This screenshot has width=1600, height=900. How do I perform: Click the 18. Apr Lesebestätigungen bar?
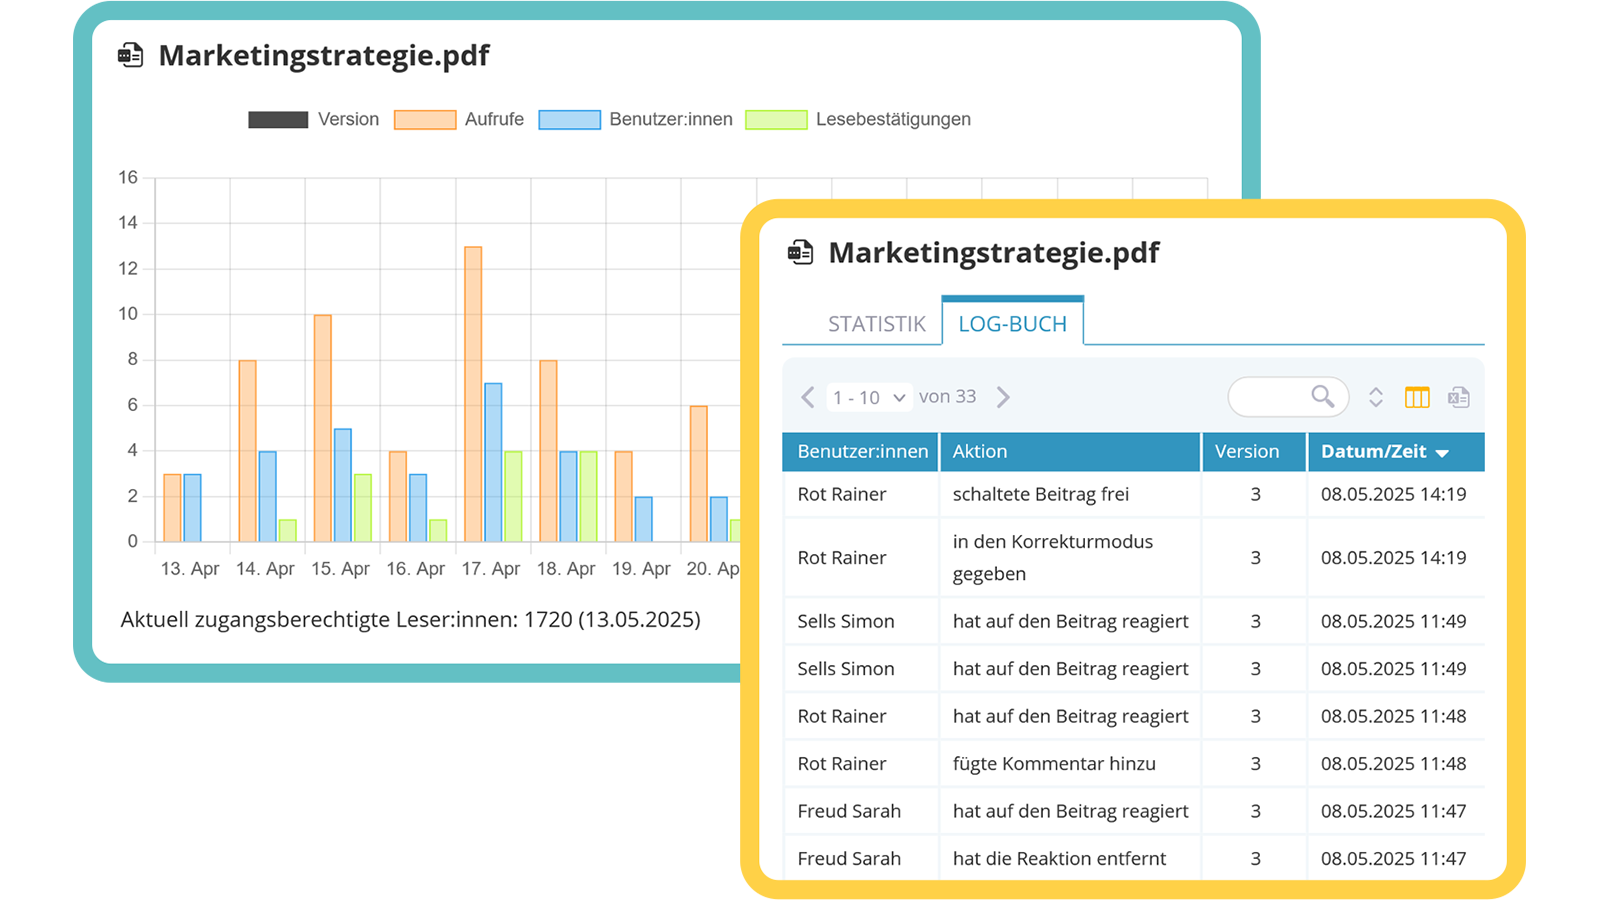point(588,496)
